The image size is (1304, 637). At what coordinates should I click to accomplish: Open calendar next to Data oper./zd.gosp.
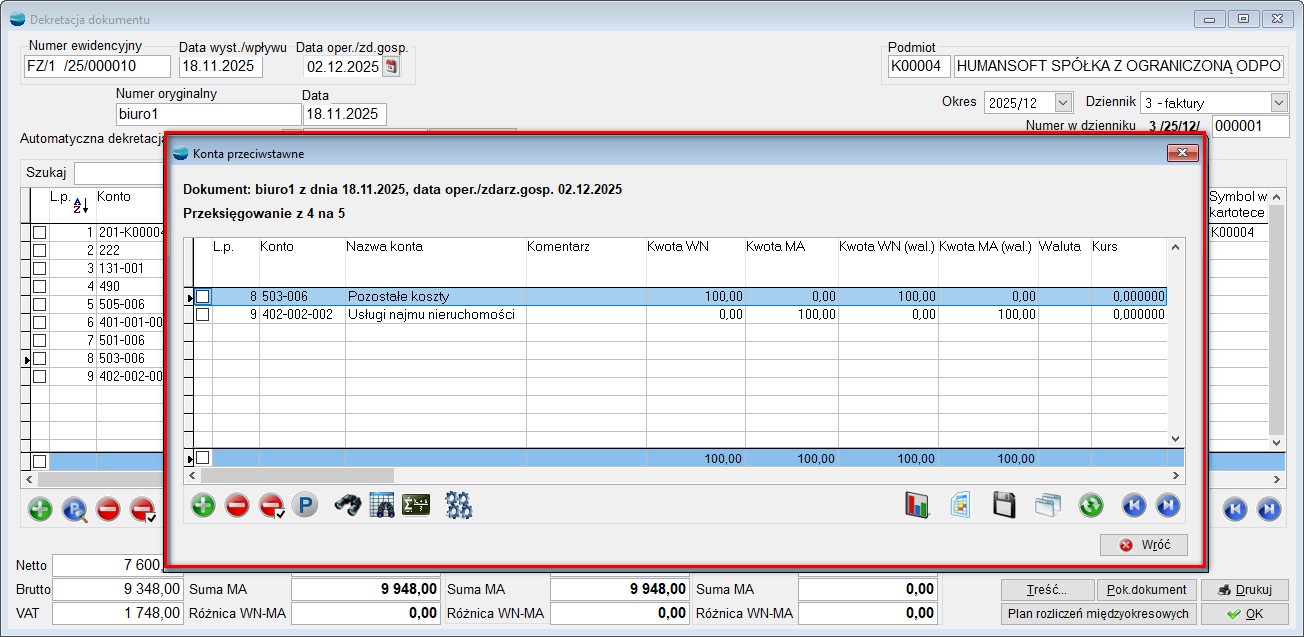point(391,67)
